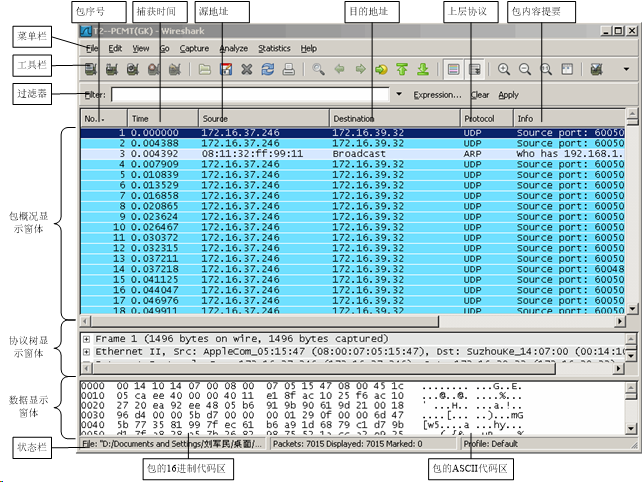Save the capture file with floppy icon
The height and width of the screenshot is (482, 642).
226,69
